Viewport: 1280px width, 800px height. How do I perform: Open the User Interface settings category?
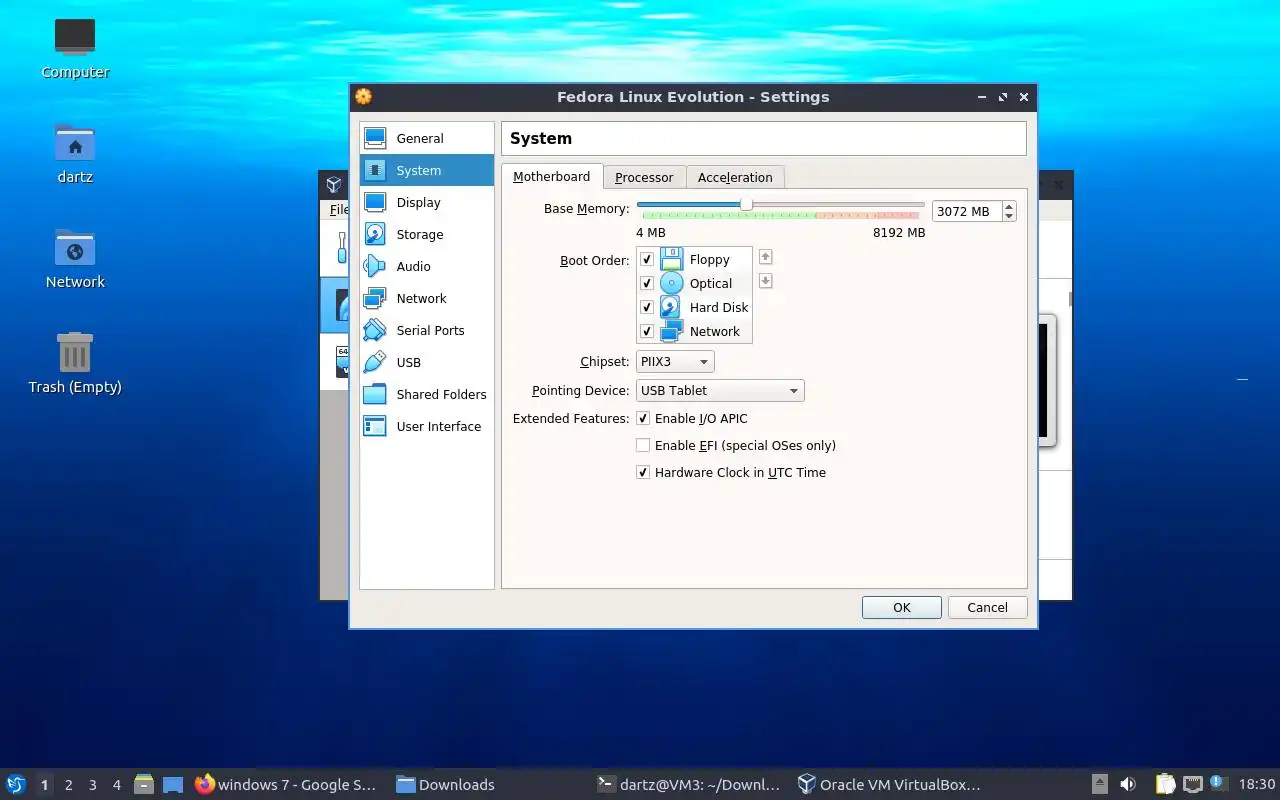[427, 426]
